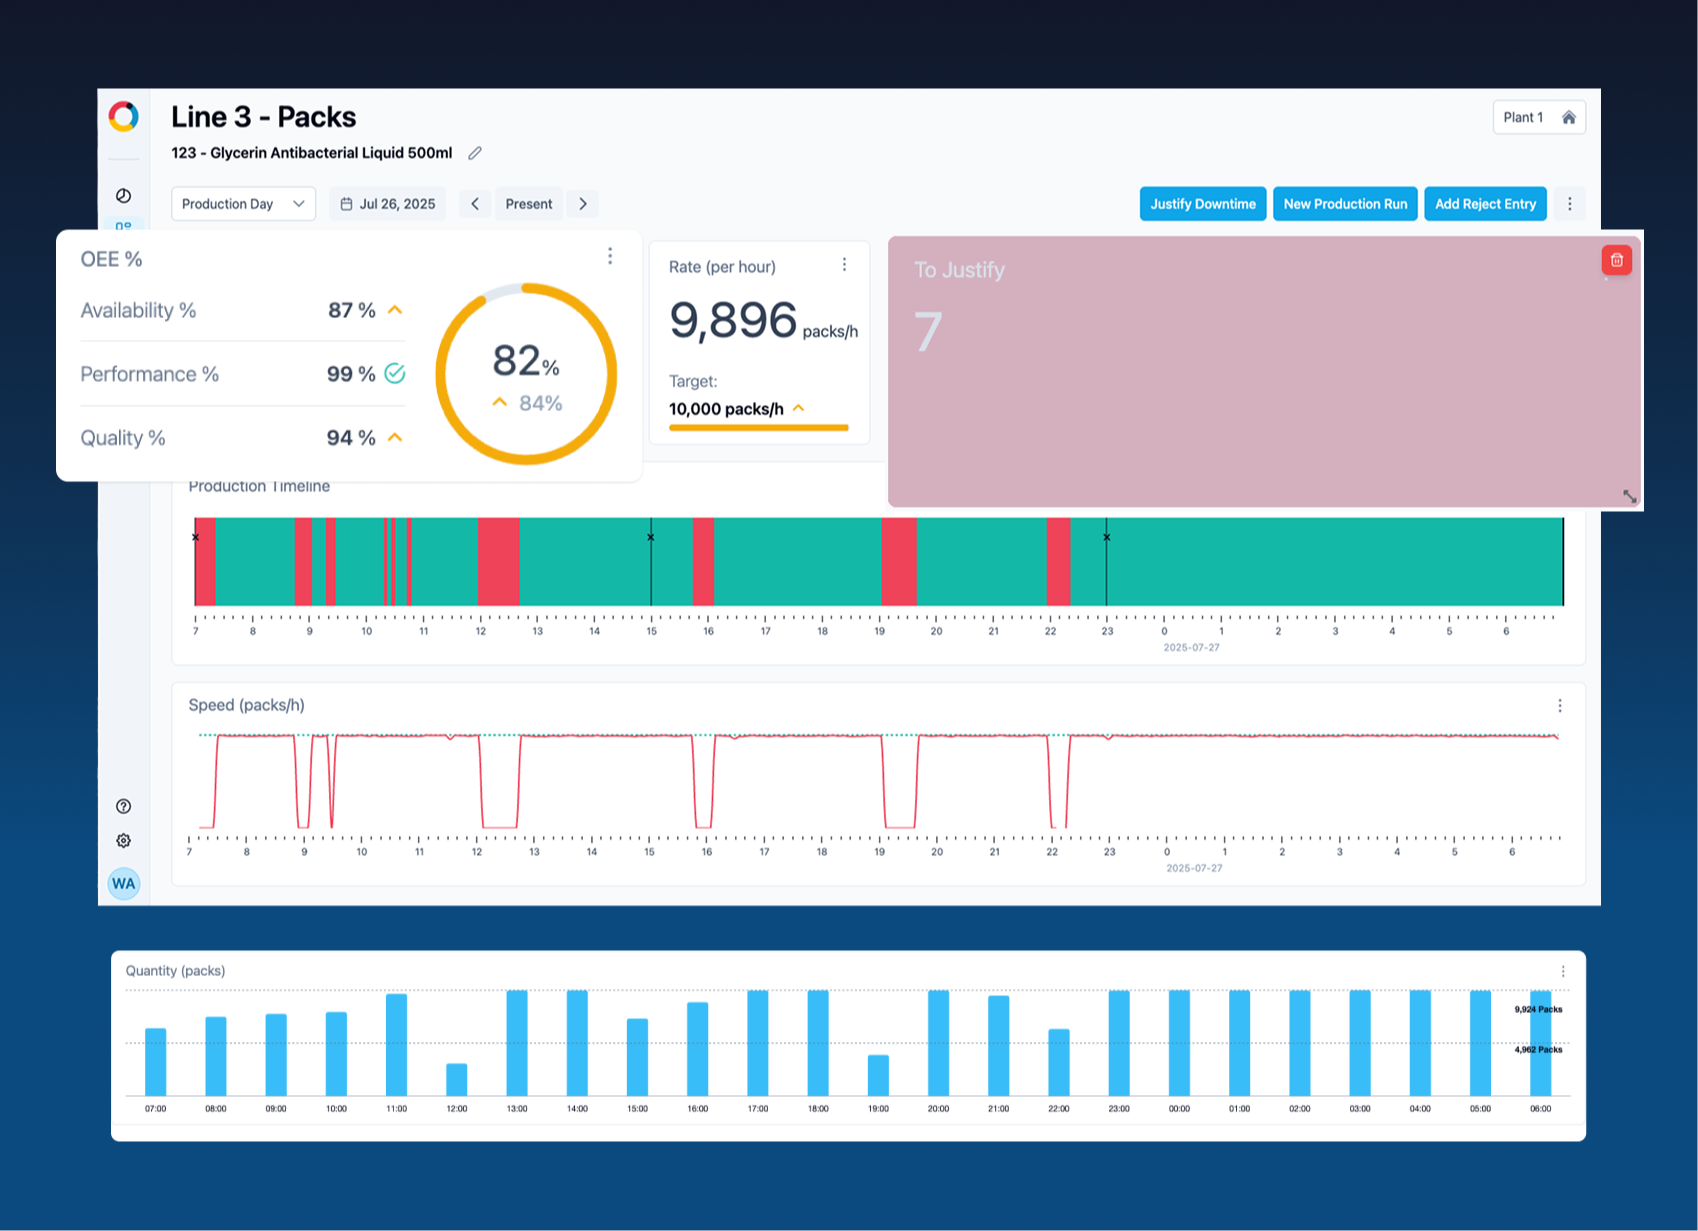This screenshot has height=1231, width=1698.
Task: Click the Line 3 - Packs title
Action: [264, 117]
